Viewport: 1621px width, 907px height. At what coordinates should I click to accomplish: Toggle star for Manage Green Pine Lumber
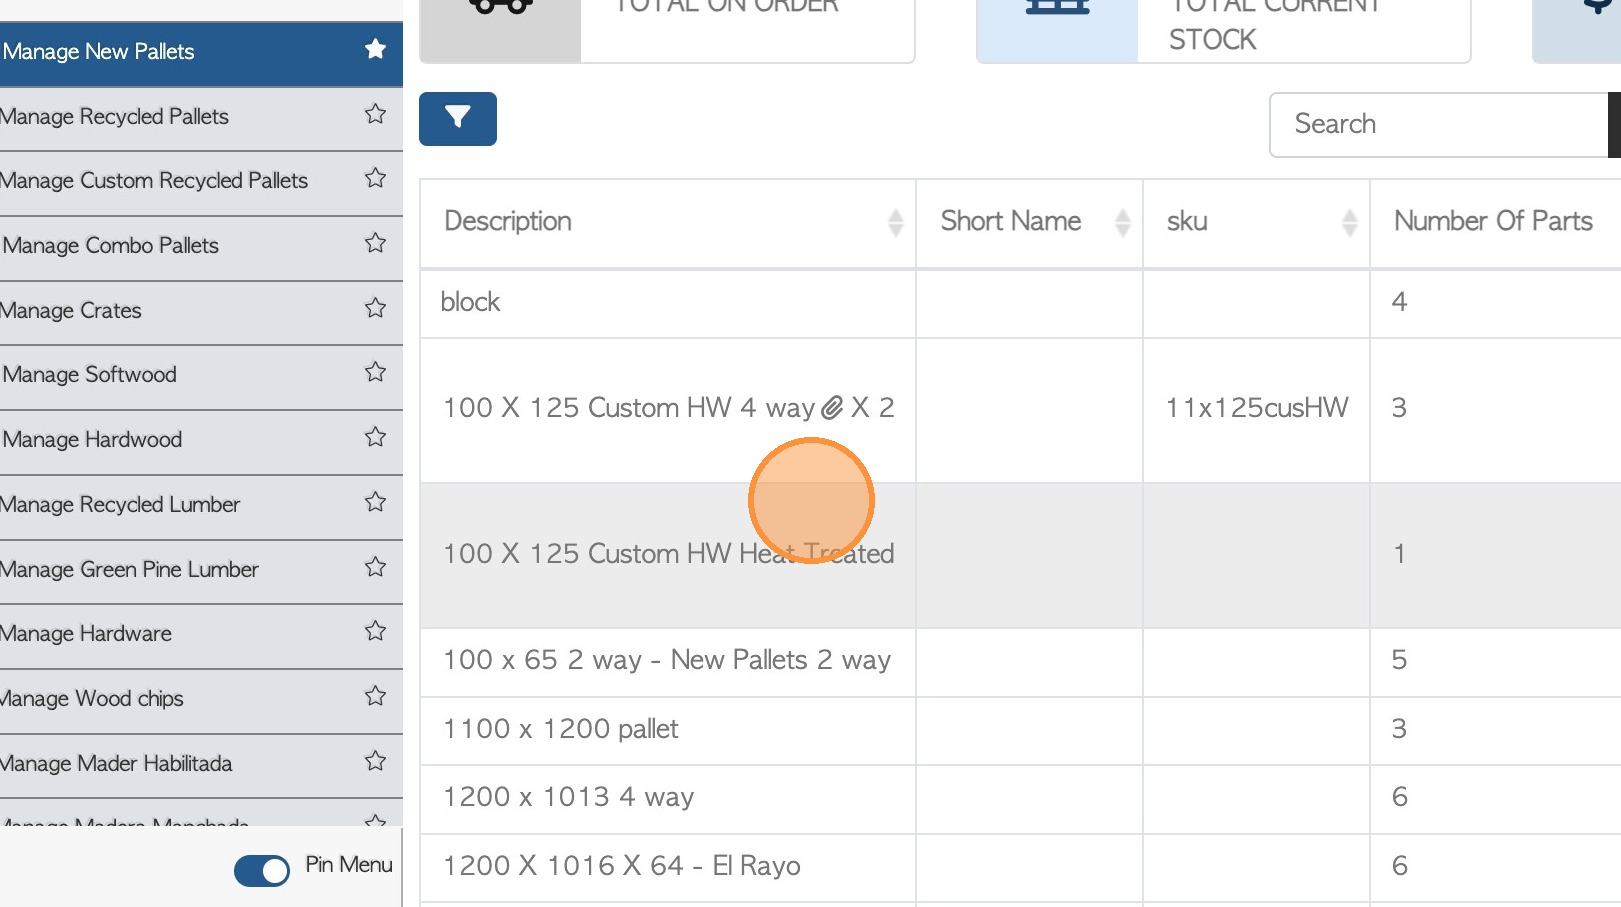[375, 567]
